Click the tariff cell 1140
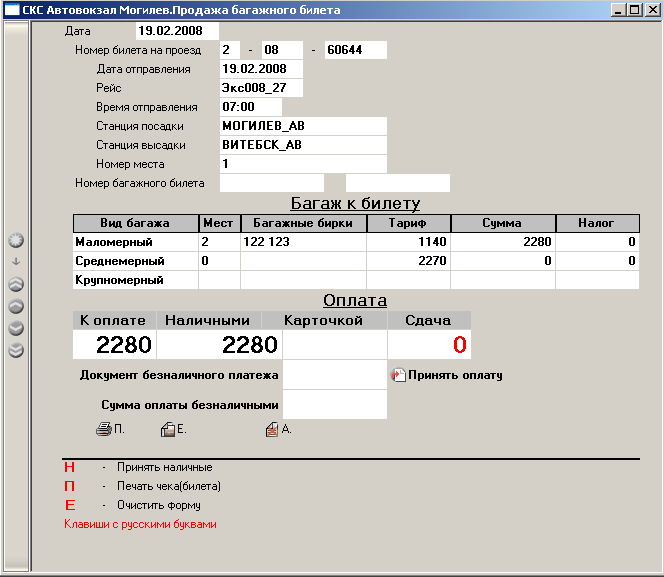The width and height of the screenshot is (664, 577). click(408, 242)
